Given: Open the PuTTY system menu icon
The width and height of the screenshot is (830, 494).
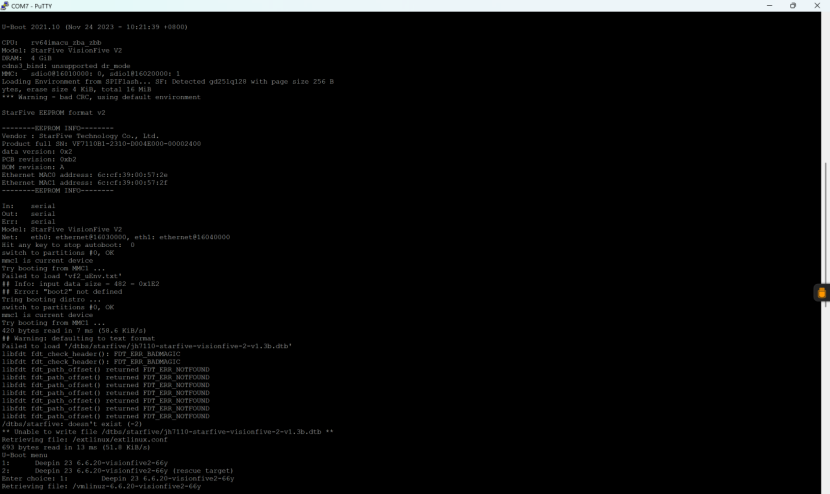Looking at the screenshot, I should coord(5,5).
